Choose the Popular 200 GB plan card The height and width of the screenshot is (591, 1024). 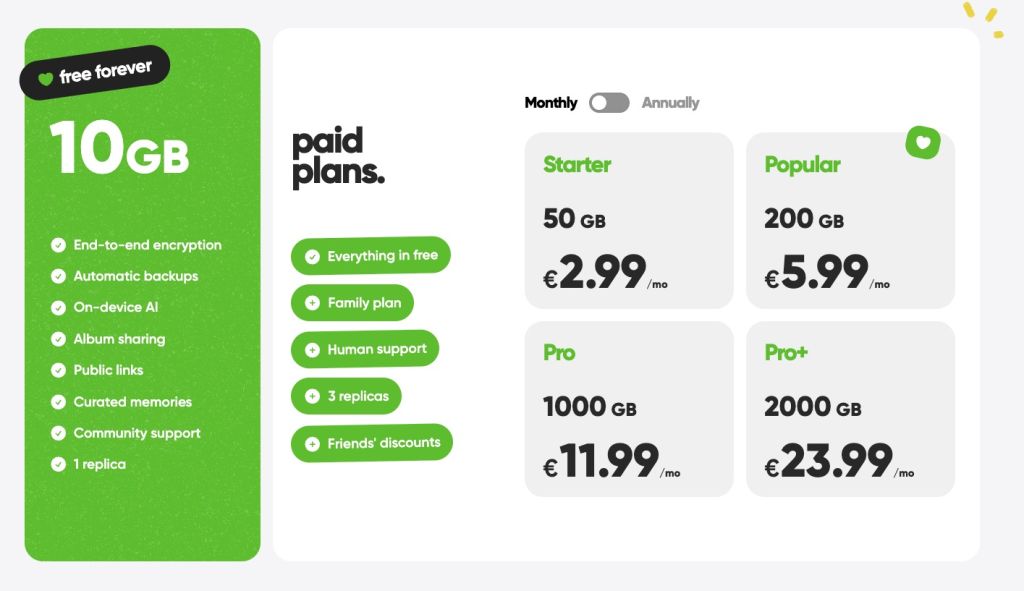pos(850,220)
